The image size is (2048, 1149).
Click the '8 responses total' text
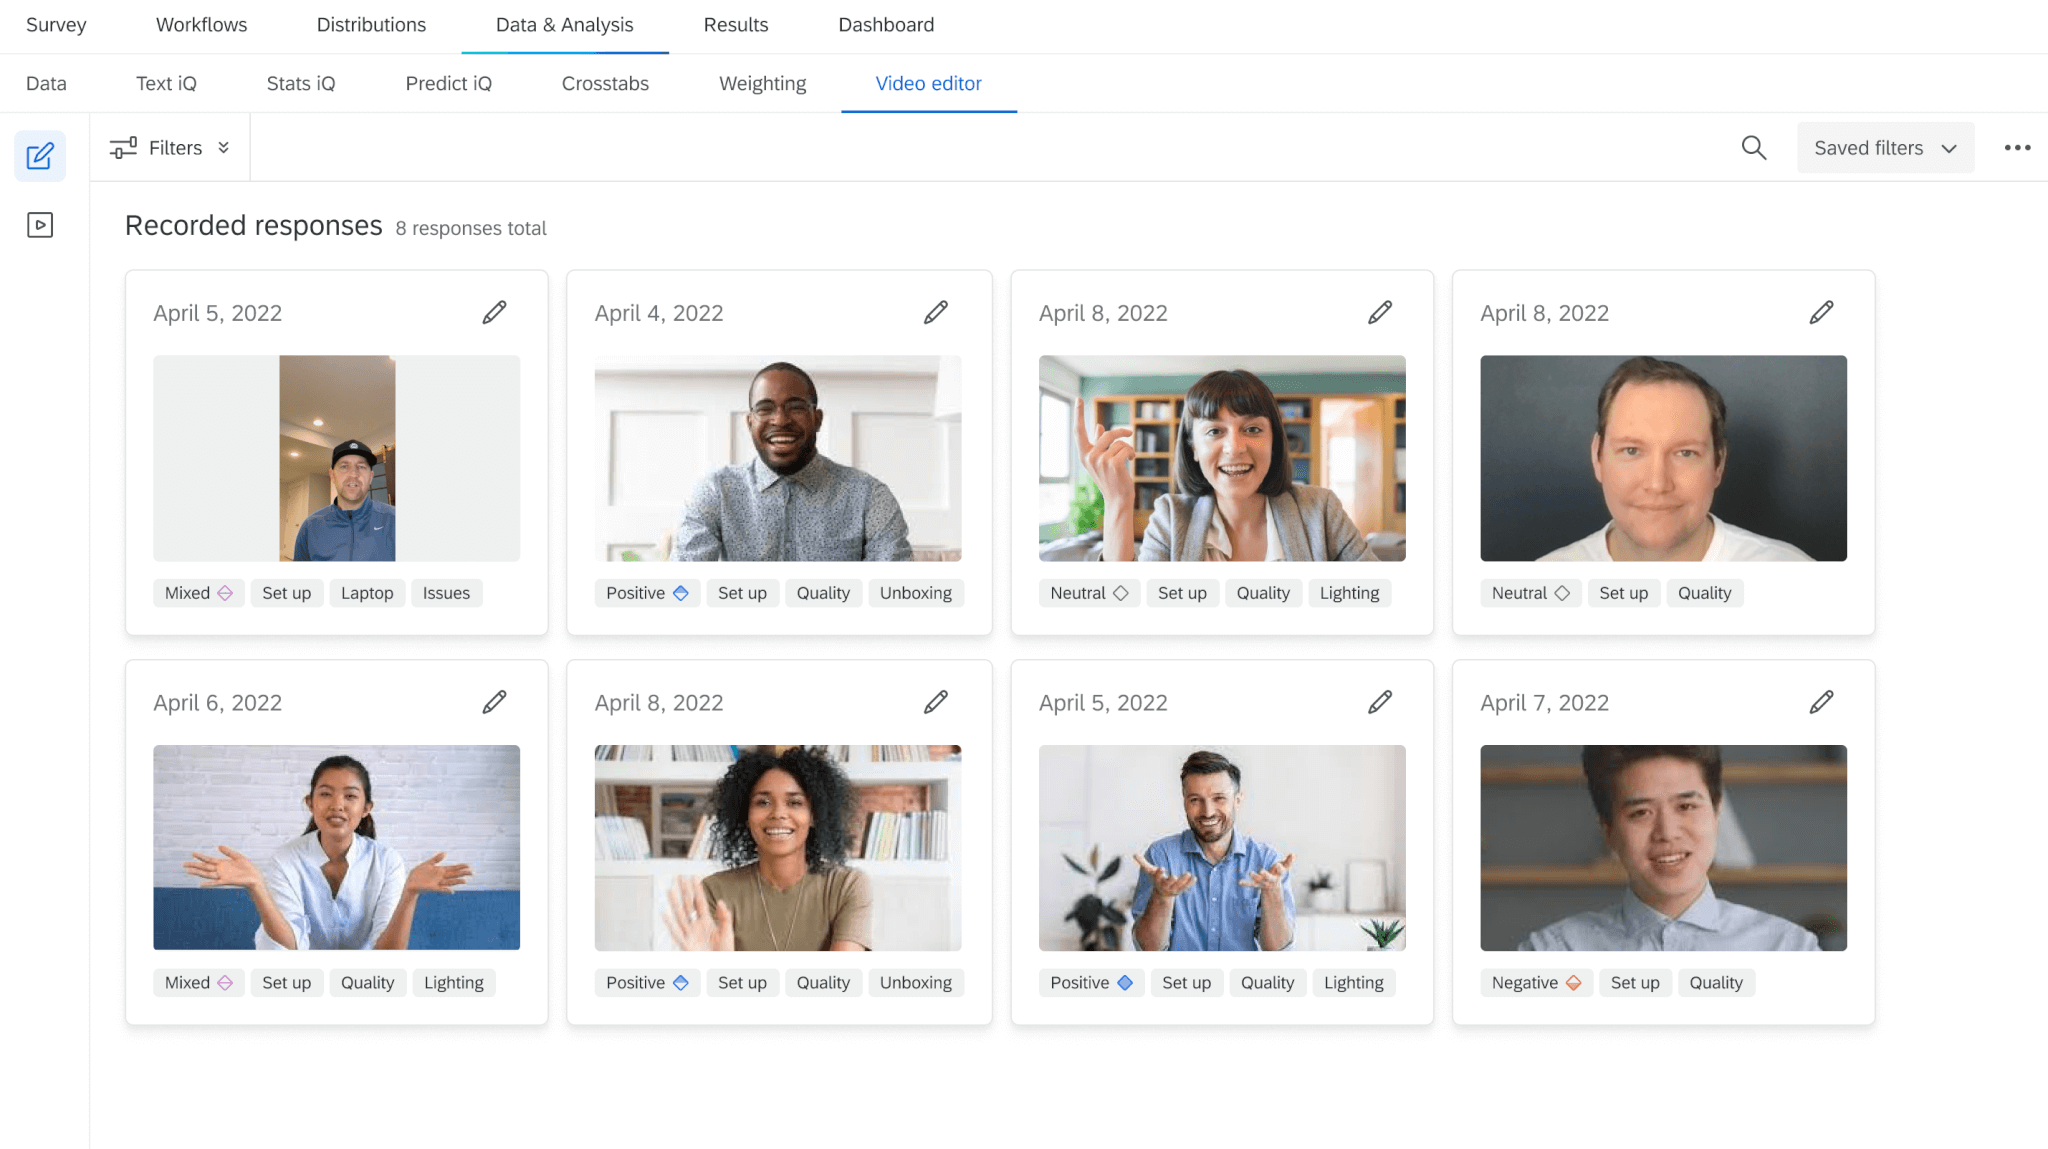471,229
